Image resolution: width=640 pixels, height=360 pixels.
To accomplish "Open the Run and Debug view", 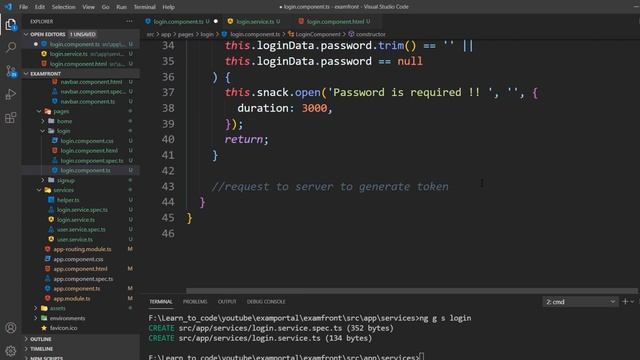I will point(11,95).
